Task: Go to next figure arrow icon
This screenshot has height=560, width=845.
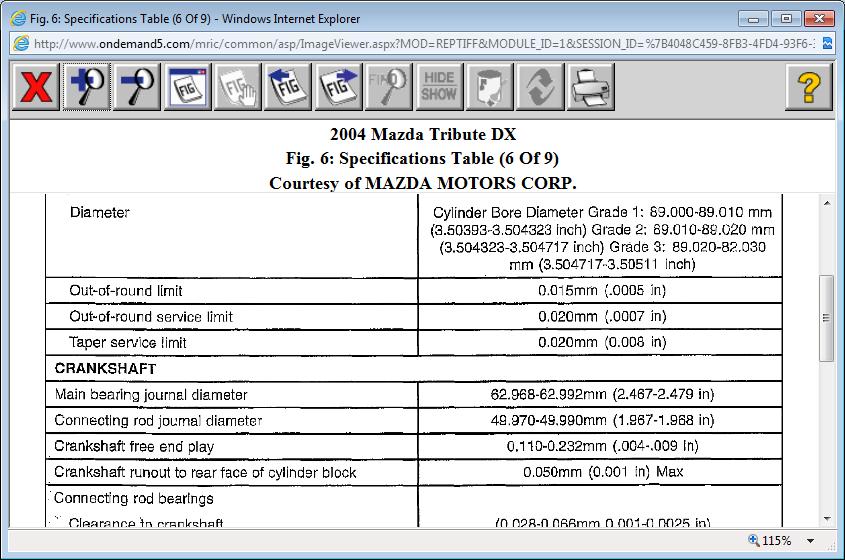Action: 338,87
